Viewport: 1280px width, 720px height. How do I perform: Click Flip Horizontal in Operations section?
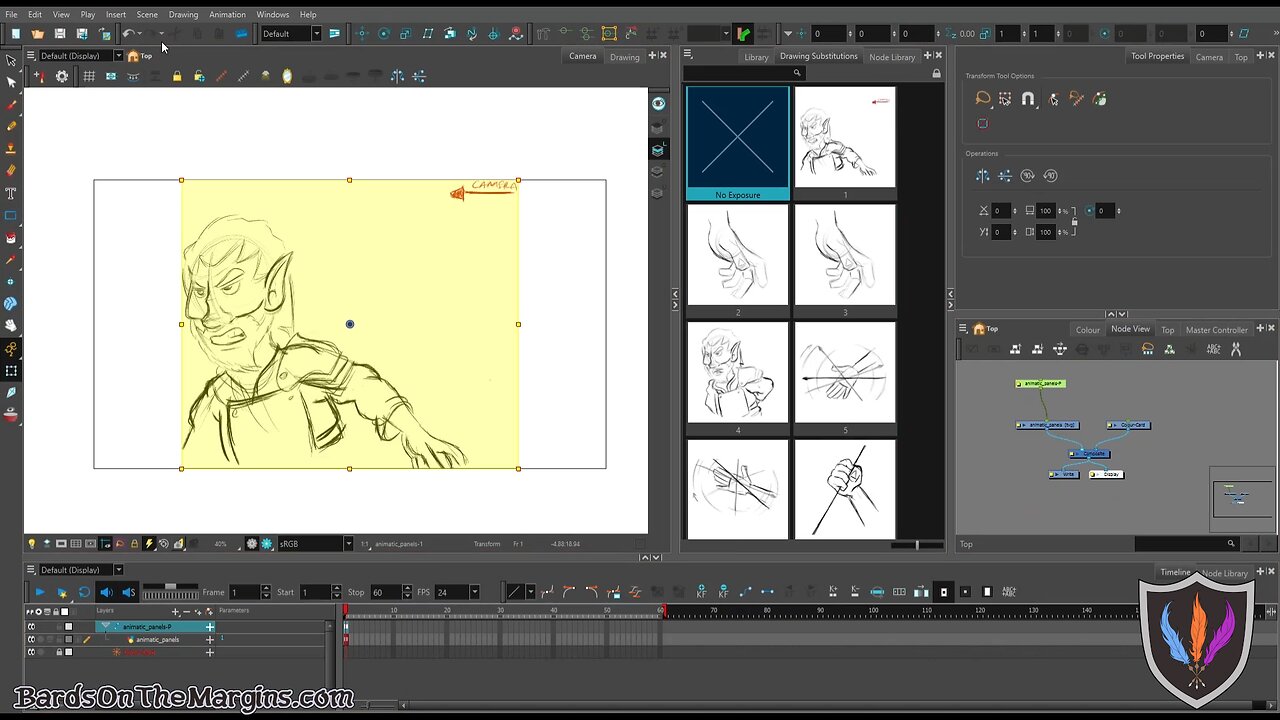click(x=983, y=176)
